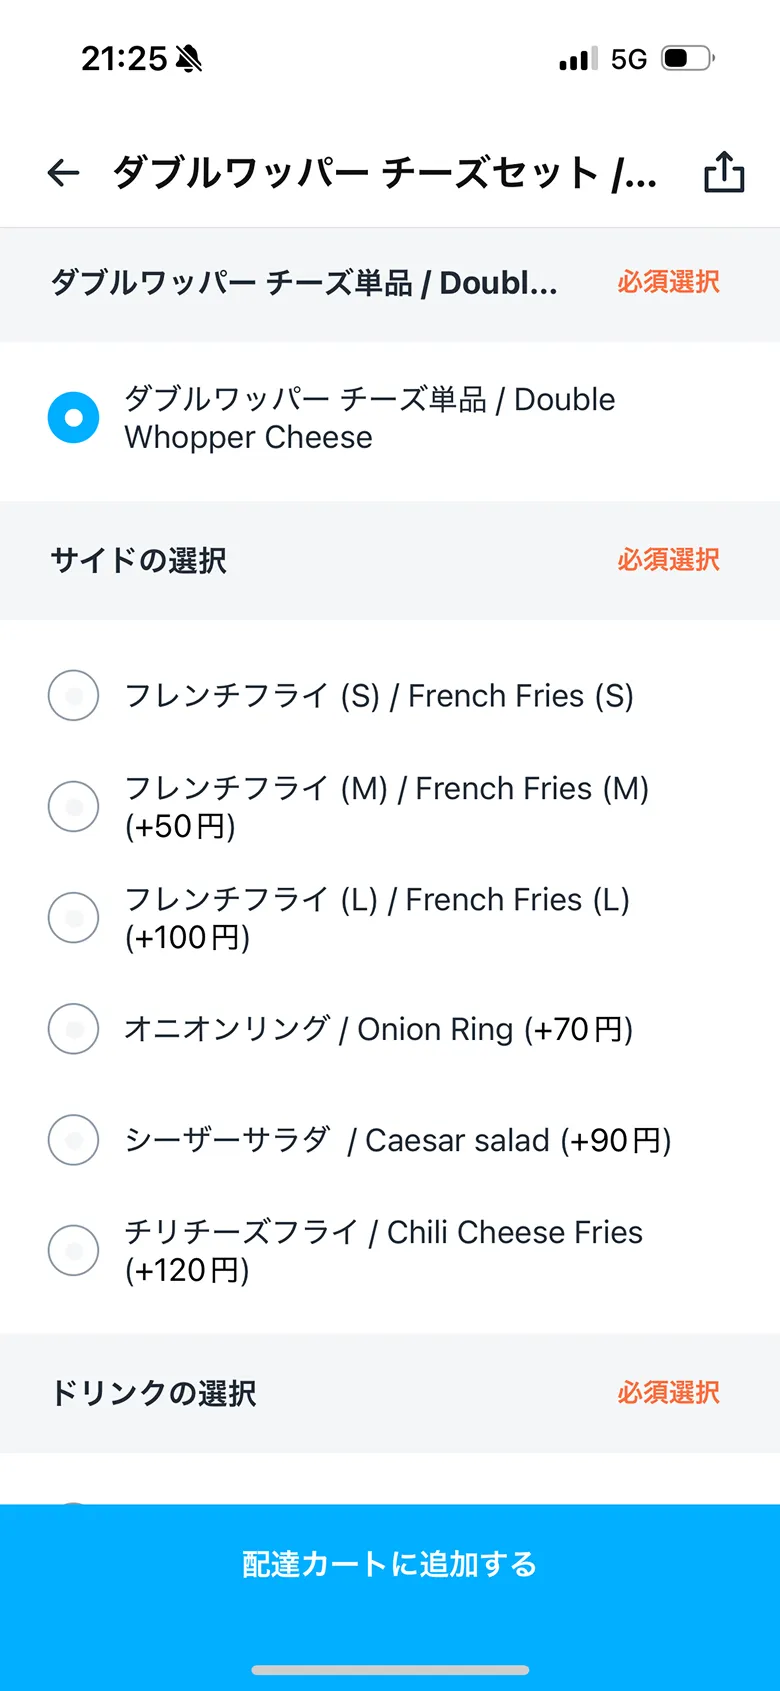
Task: Tap the 21:25 clock in status bar
Action: point(124,59)
